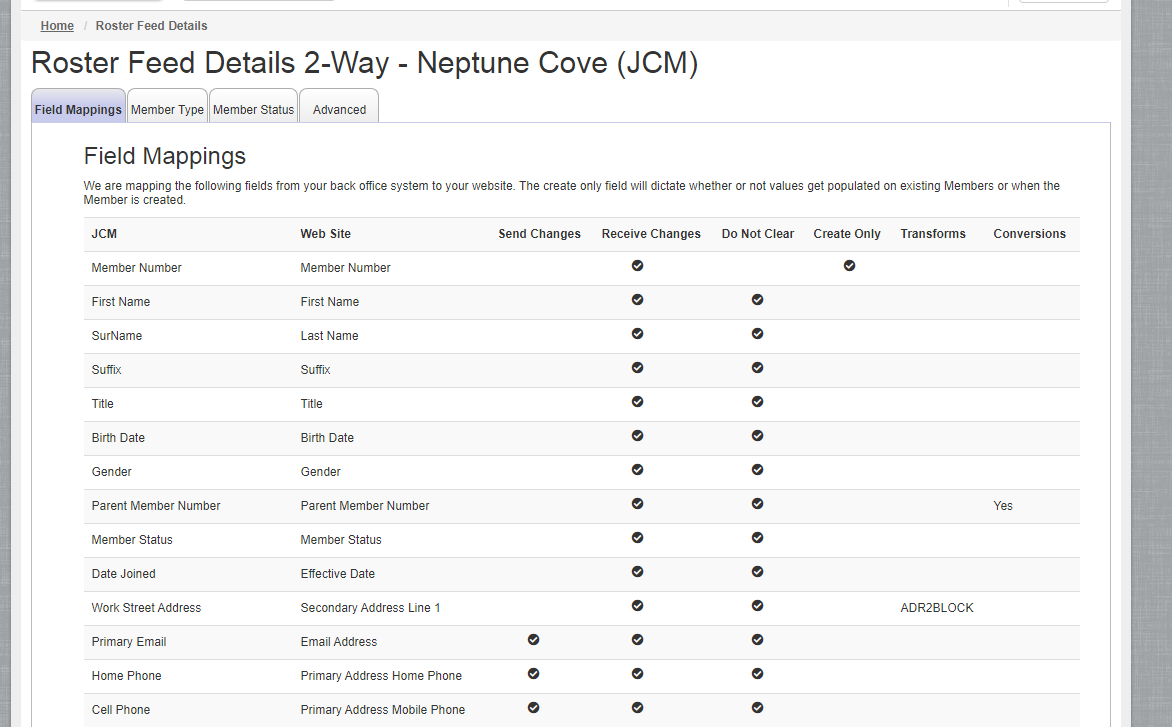The height and width of the screenshot is (727, 1172).
Task: Open the Advanced tab
Action: (x=339, y=106)
